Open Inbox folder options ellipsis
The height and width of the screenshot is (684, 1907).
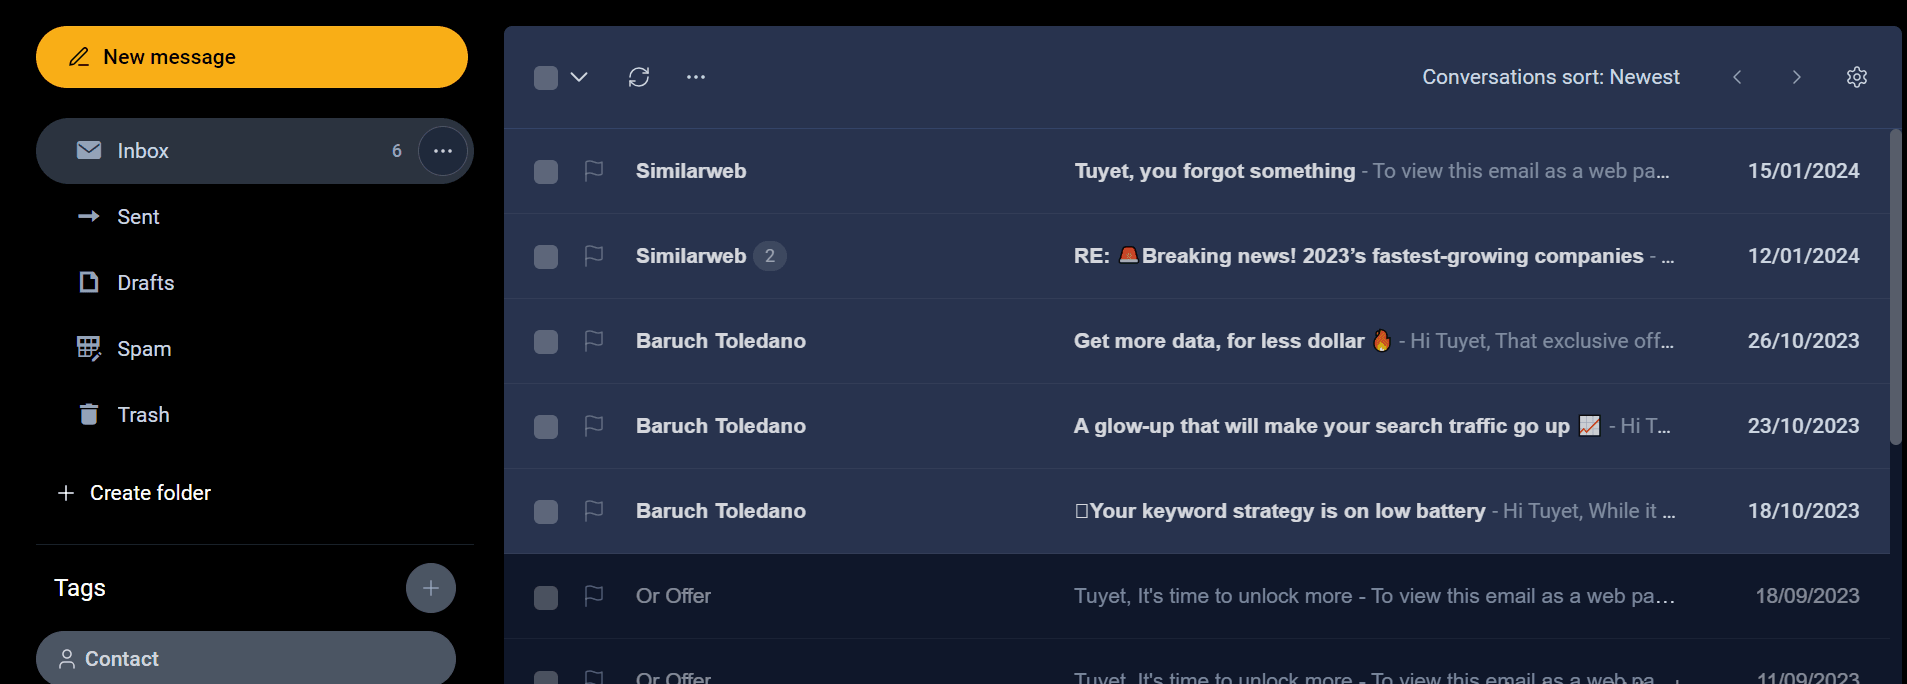pos(443,151)
